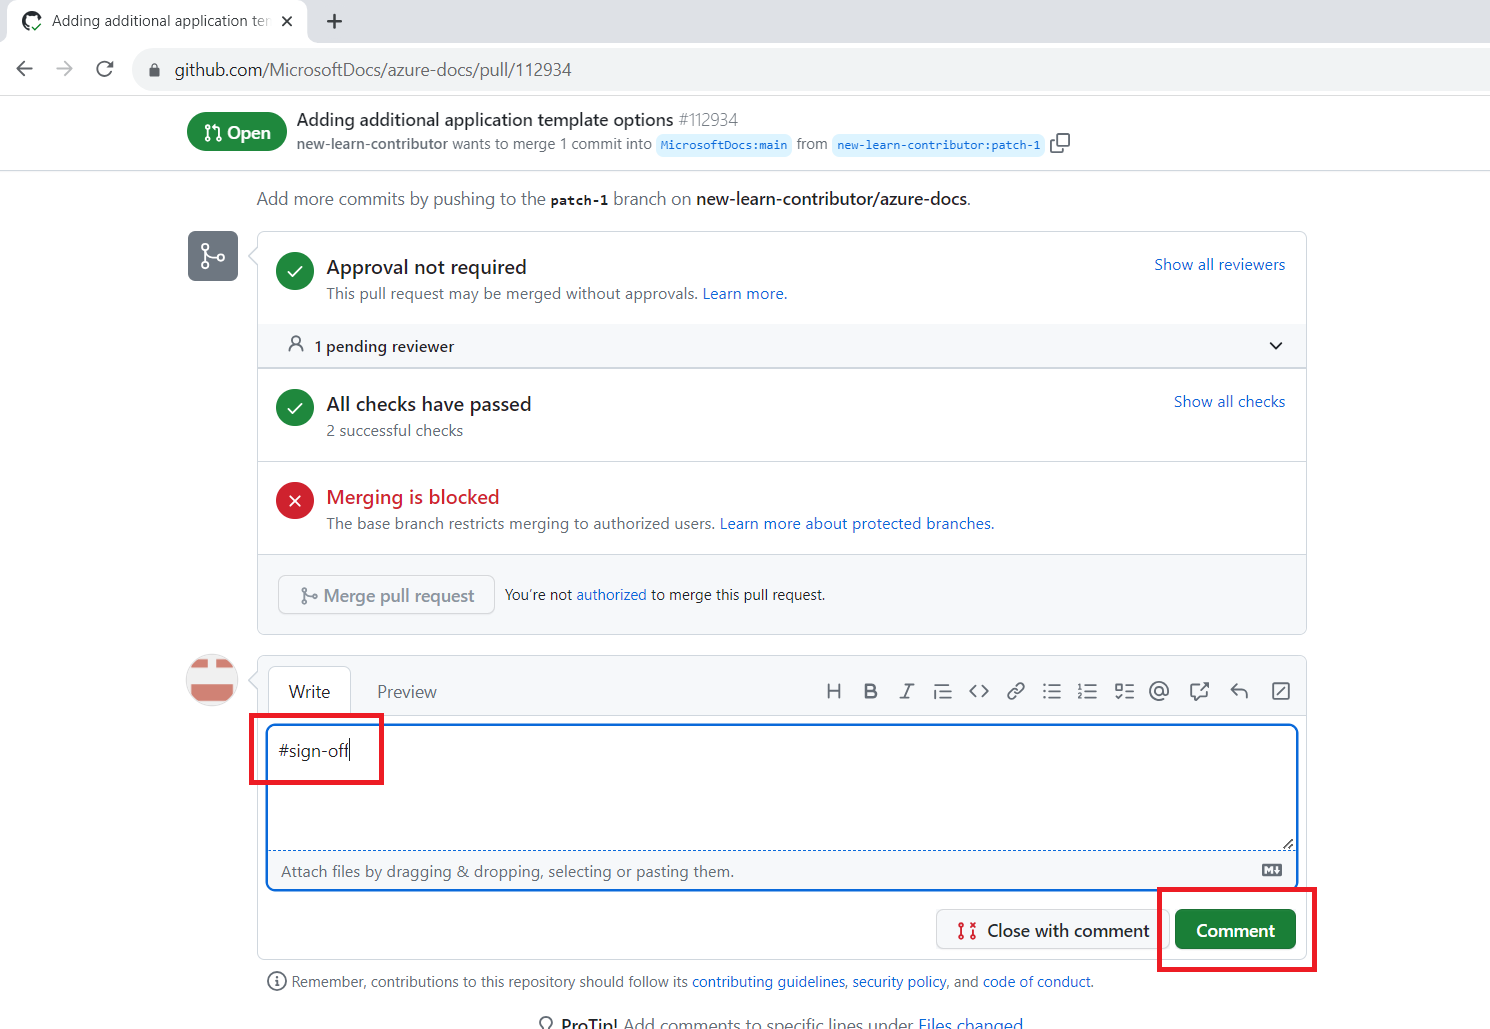Open the contributing guidelines link
This screenshot has height=1029, width=1490.
pos(767,981)
